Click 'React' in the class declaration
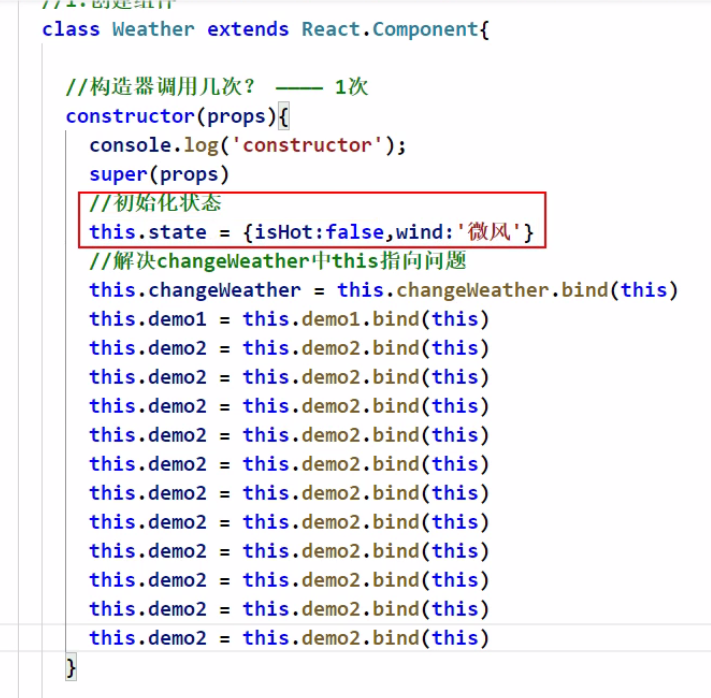Image resolution: width=711 pixels, height=698 pixels. tap(331, 29)
